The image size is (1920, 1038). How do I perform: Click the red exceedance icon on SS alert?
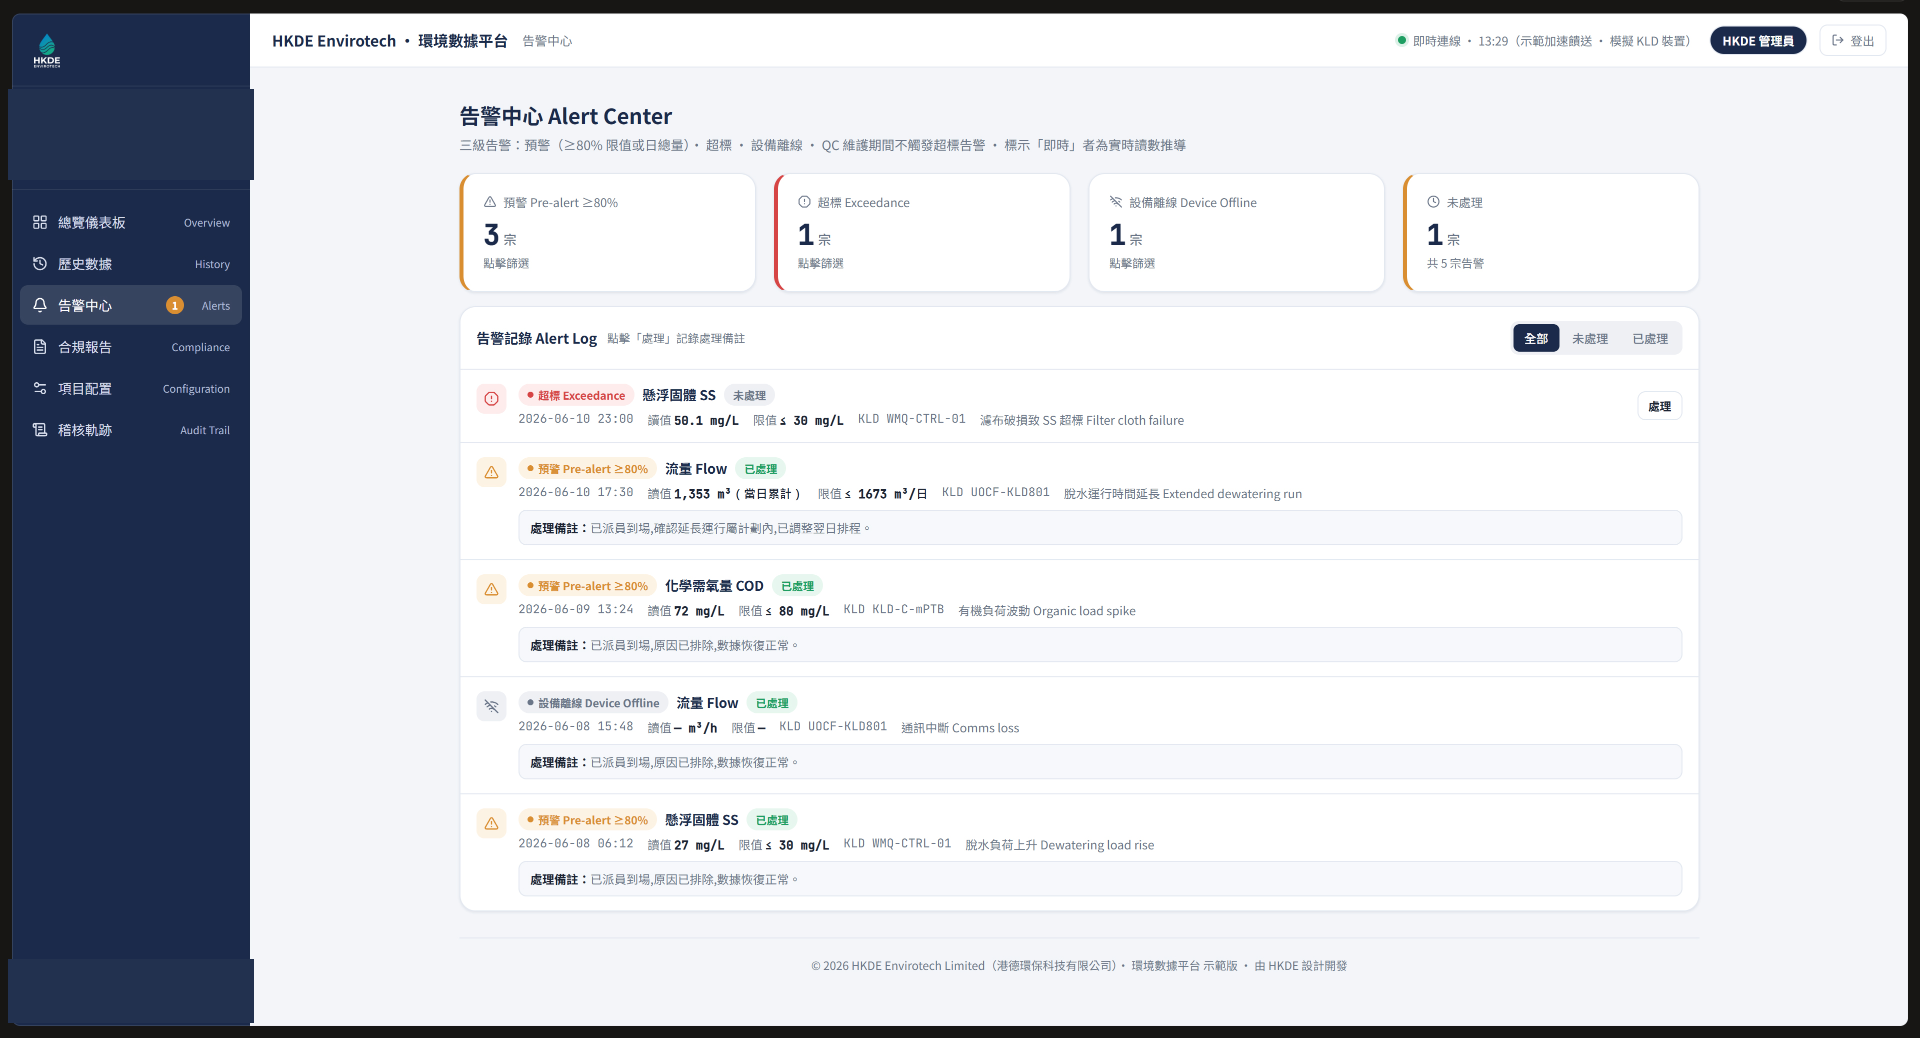(x=491, y=398)
